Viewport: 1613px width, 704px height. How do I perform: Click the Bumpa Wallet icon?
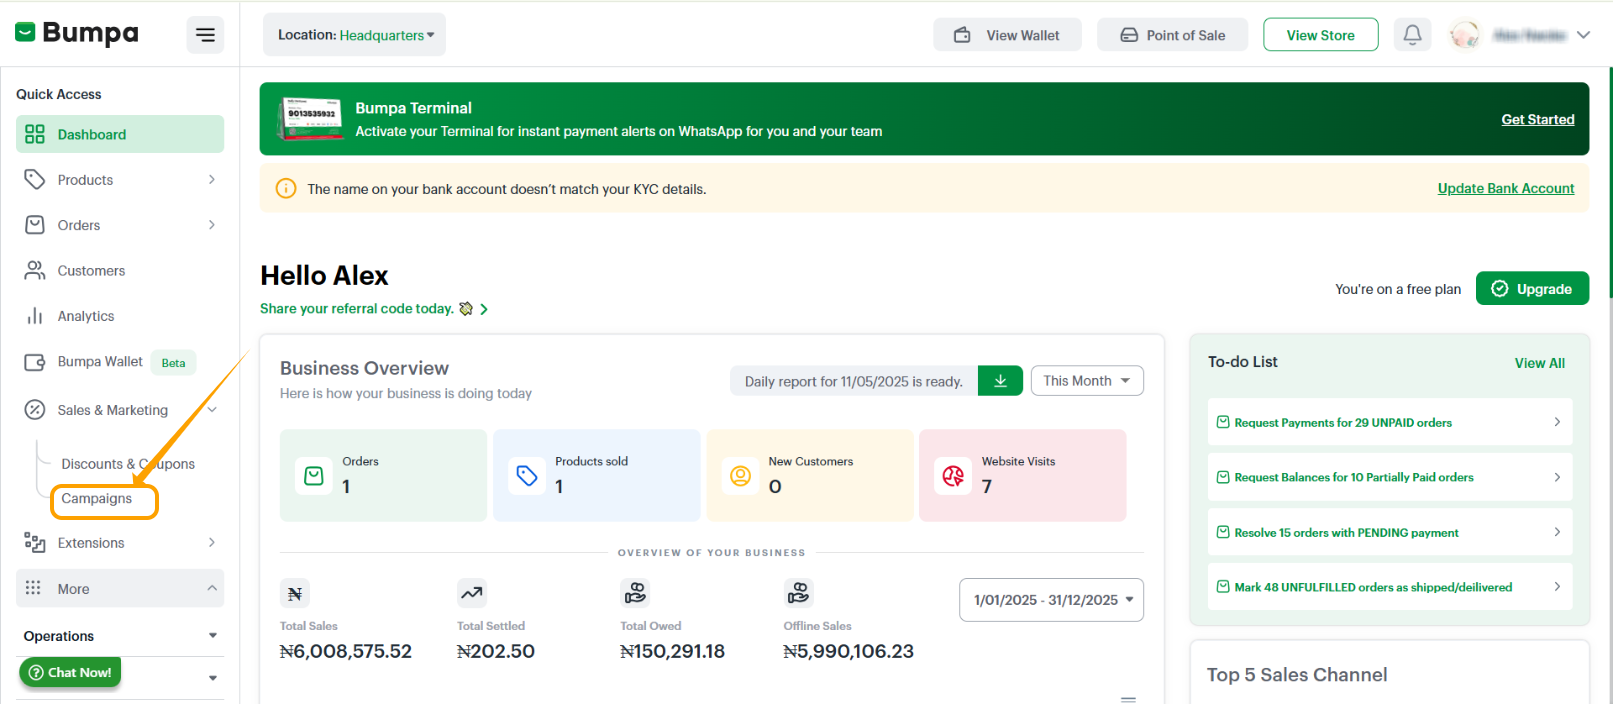click(35, 362)
